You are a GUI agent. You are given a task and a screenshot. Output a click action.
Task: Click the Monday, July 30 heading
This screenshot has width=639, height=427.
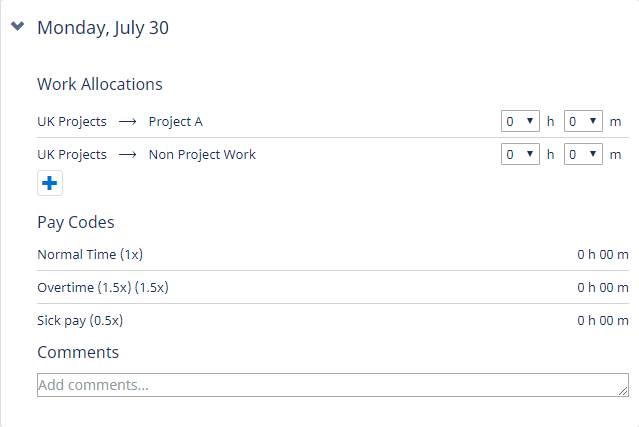pyautogui.click(x=102, y=28)
